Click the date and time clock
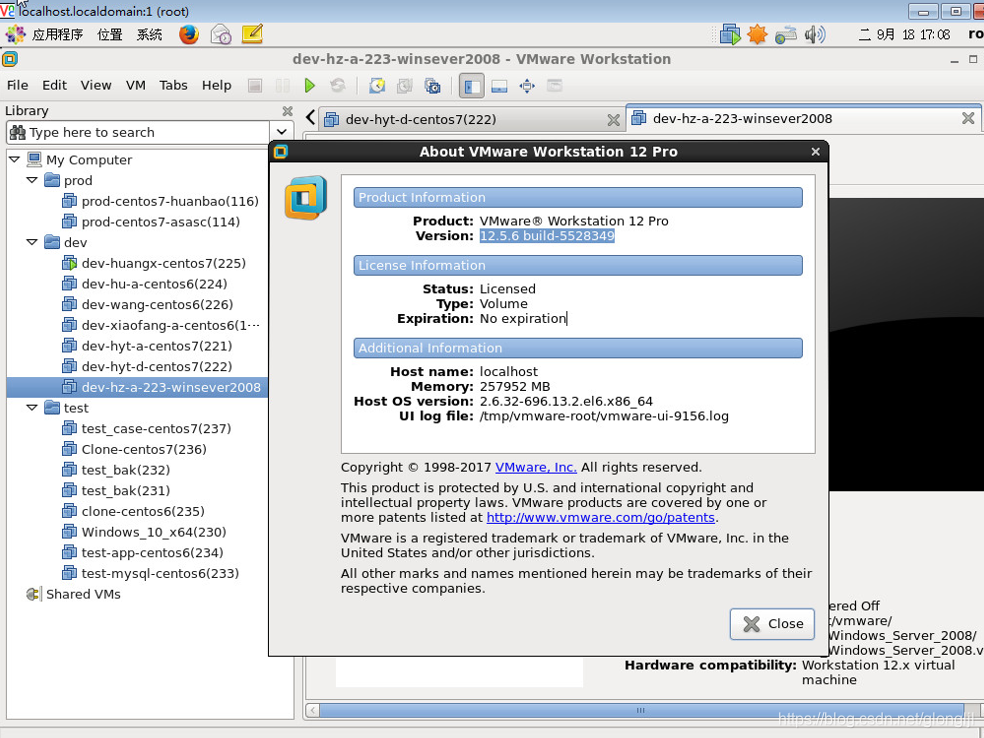Viewport: 984px width, 738px height. (x=904, y=35)
